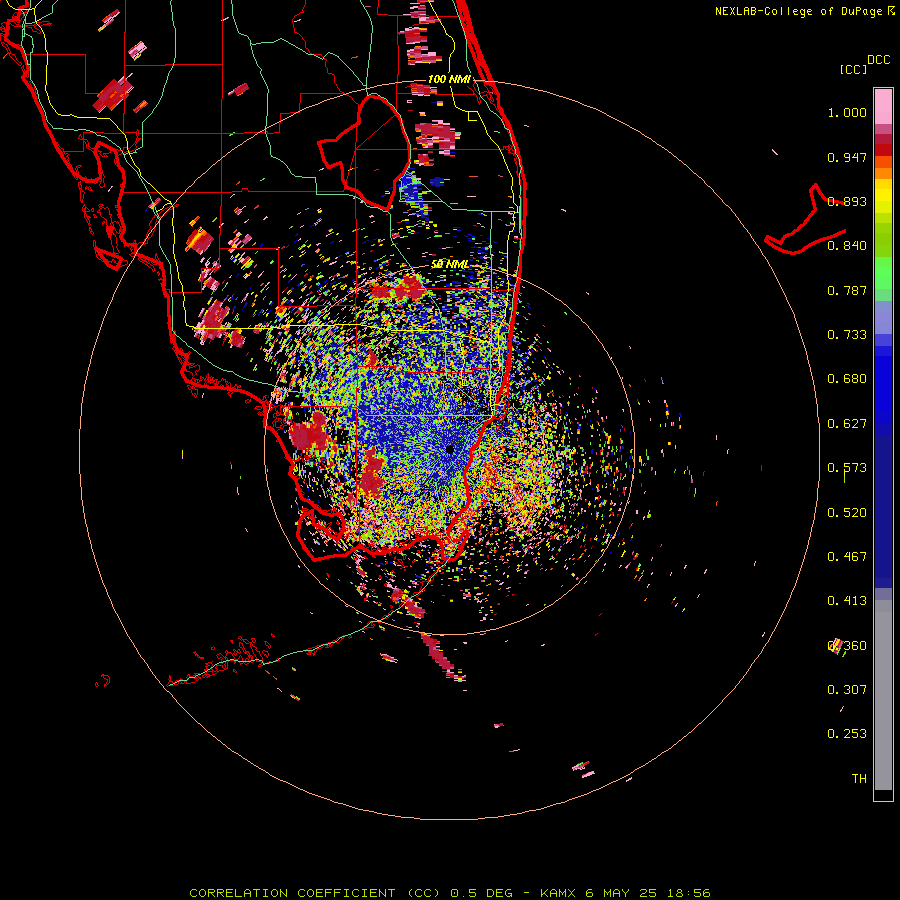Click the 0.947 scale value
Image resolution: width=900 pixels, height=900 pixels.
pyautogui.click(x=847, y=157)
